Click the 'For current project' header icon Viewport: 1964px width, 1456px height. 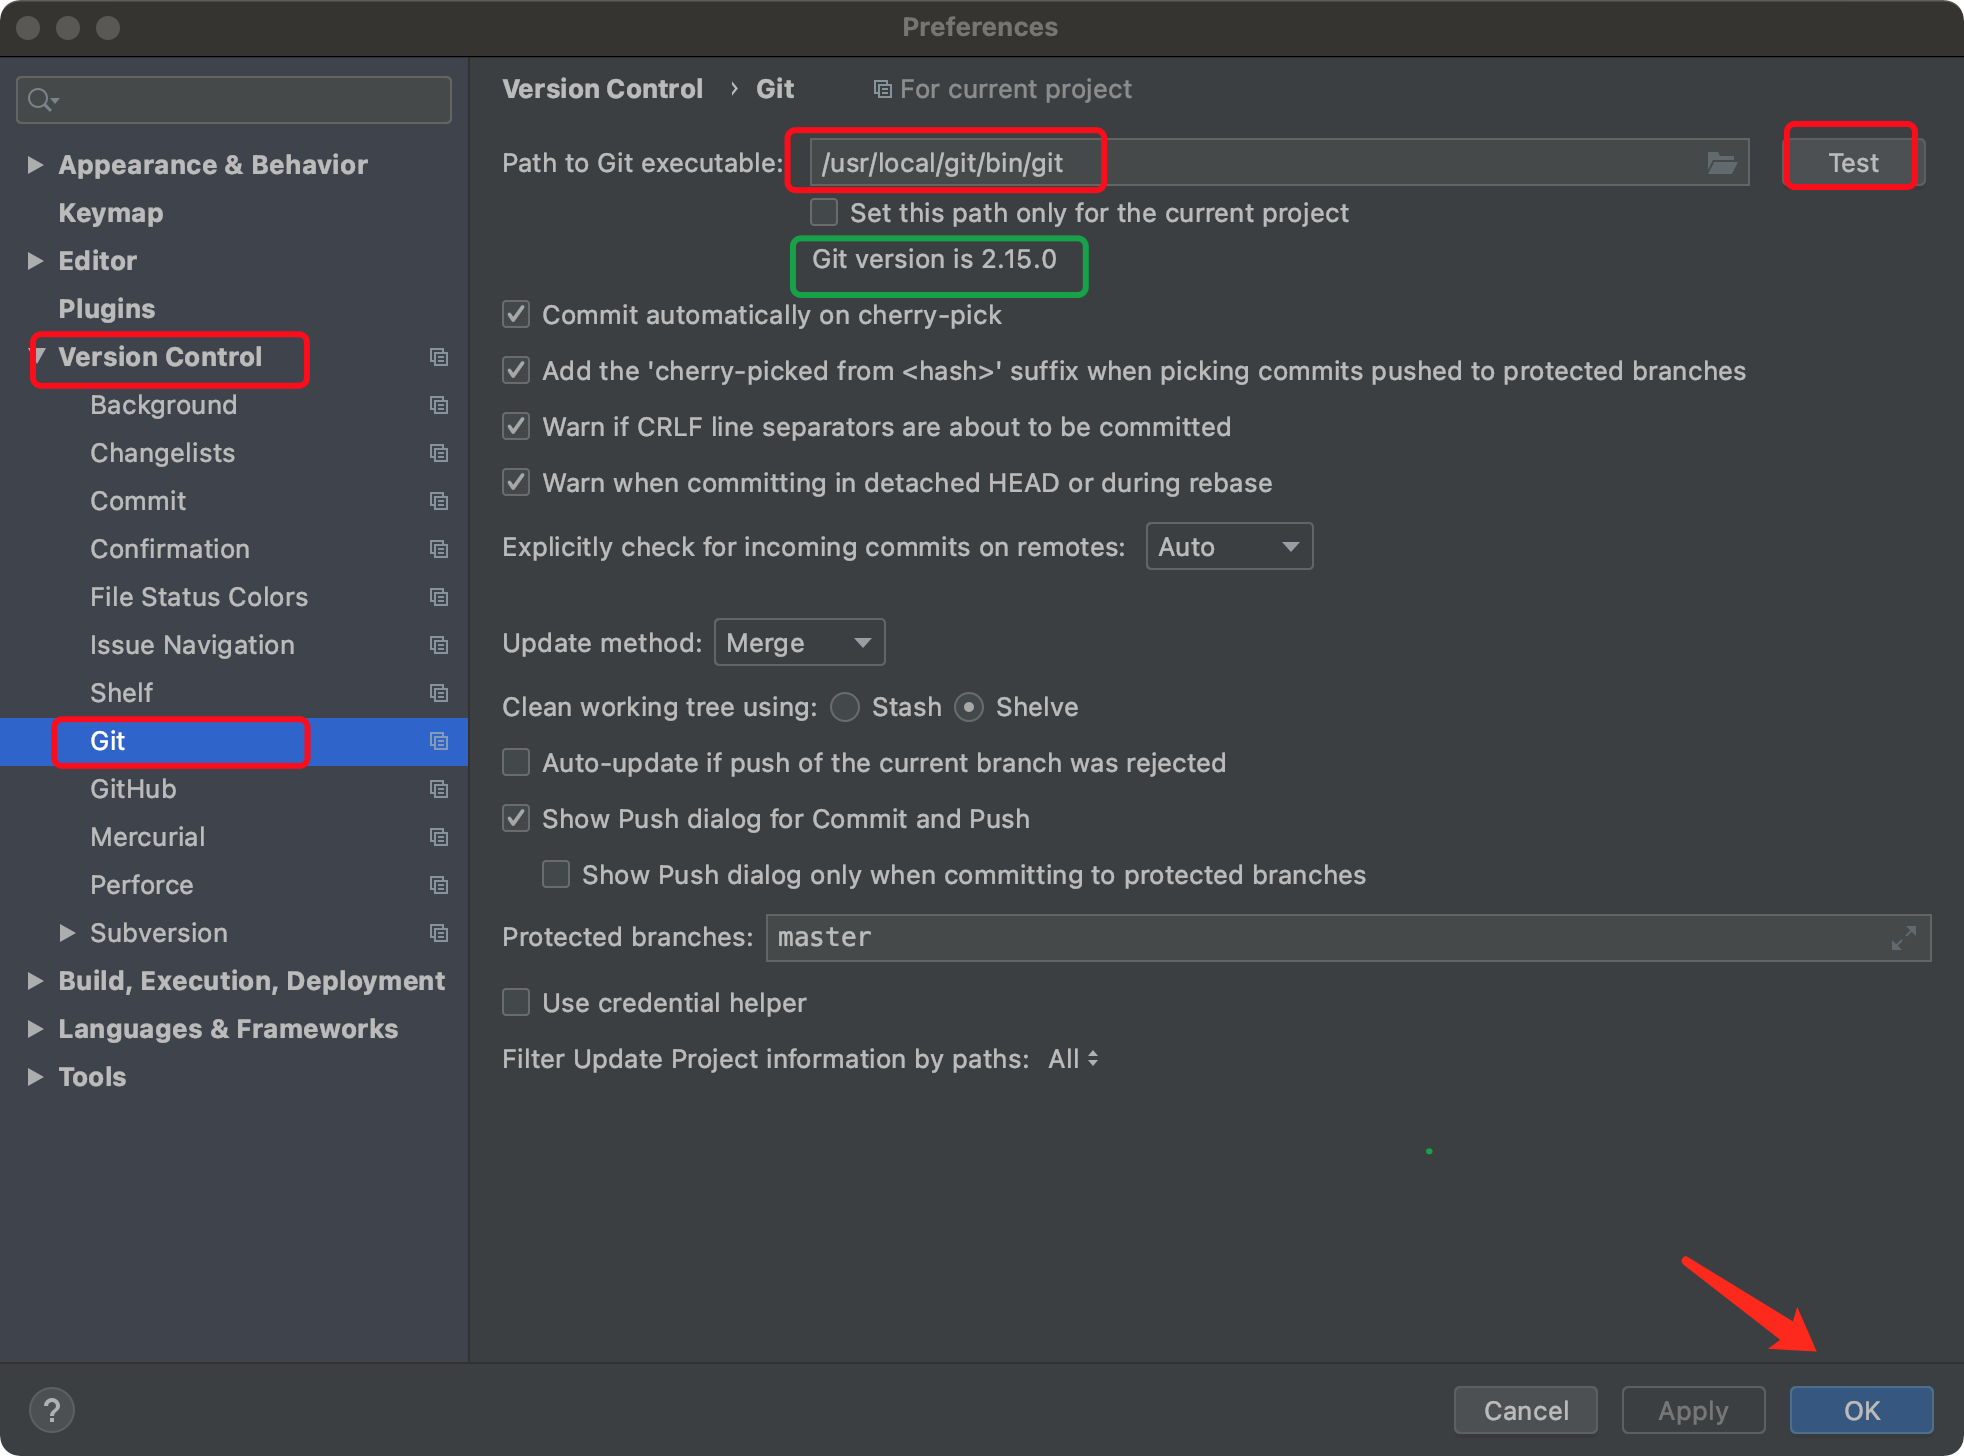coord(882,90)
